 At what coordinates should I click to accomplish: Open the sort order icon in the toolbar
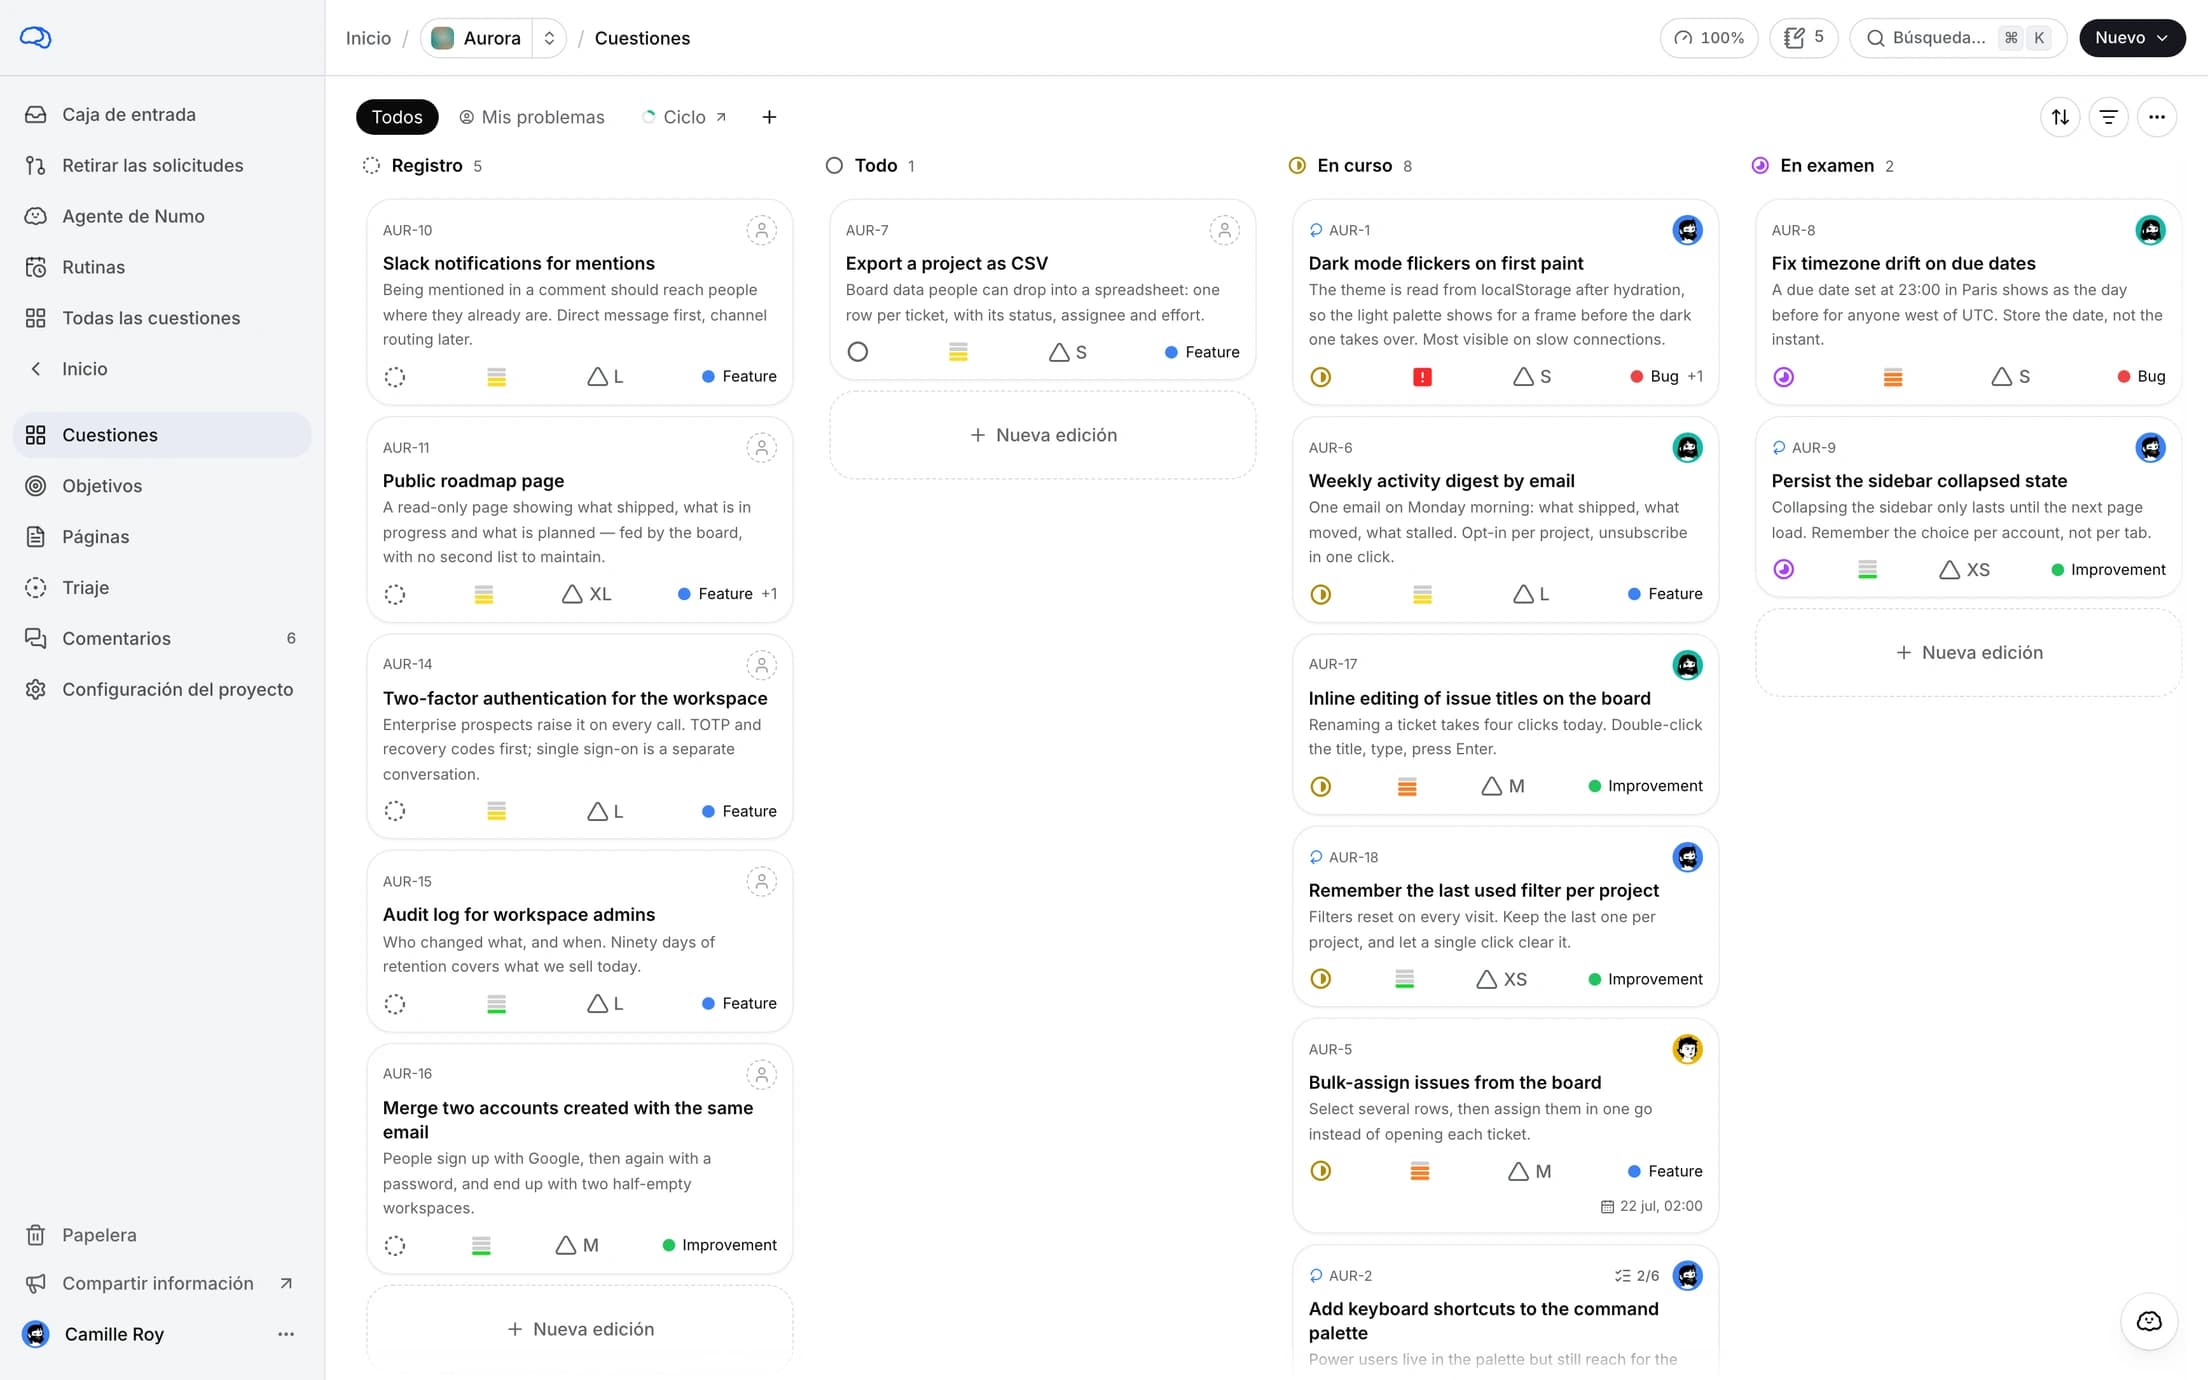point(2060,117)
